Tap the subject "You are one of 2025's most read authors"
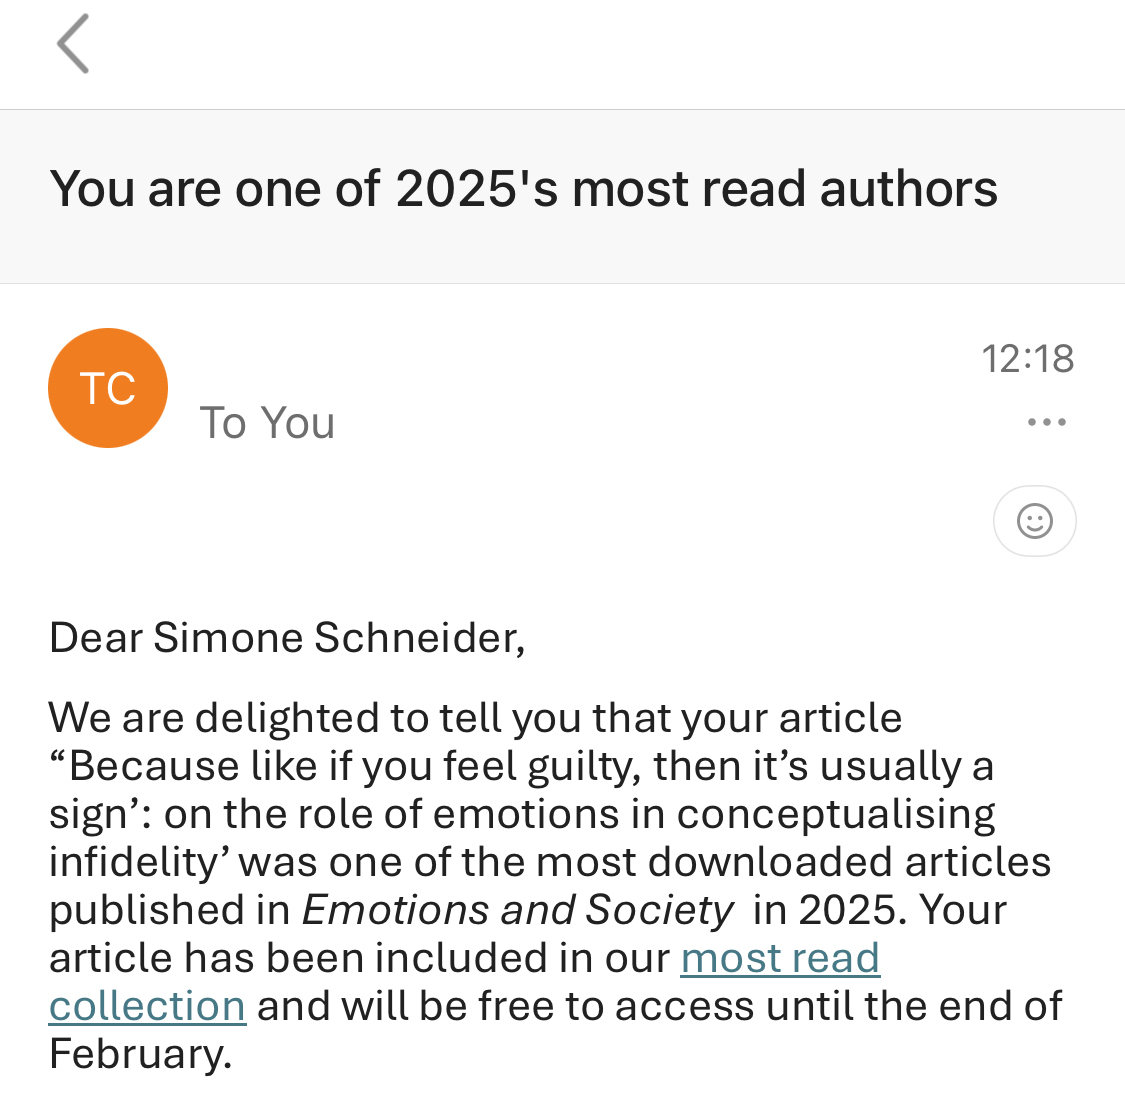 tap(523, 189)
